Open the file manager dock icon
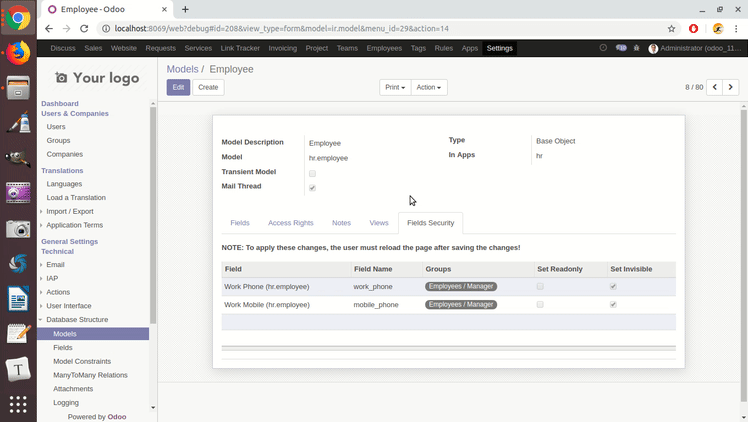748x422 pixels. click(18, 88)
